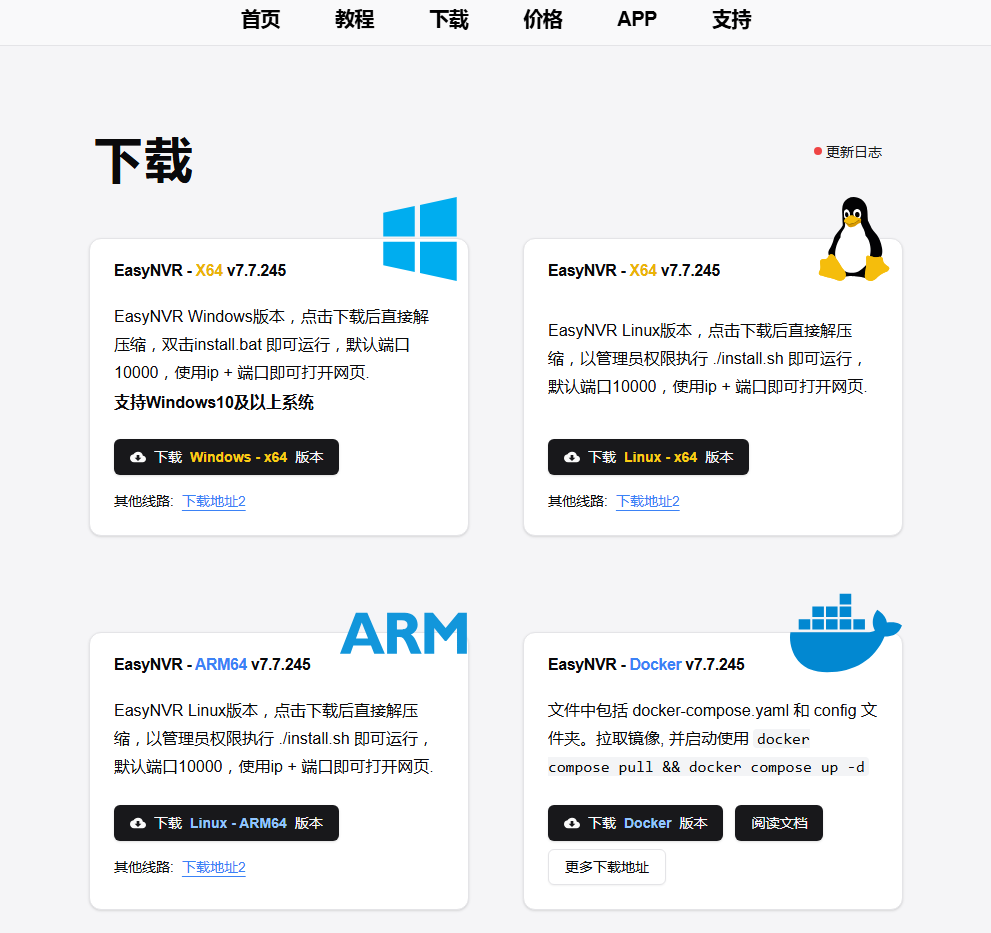The image size is (991, 933).
Task: Open the 更新日志 changelog link
Action: [854, 152]
